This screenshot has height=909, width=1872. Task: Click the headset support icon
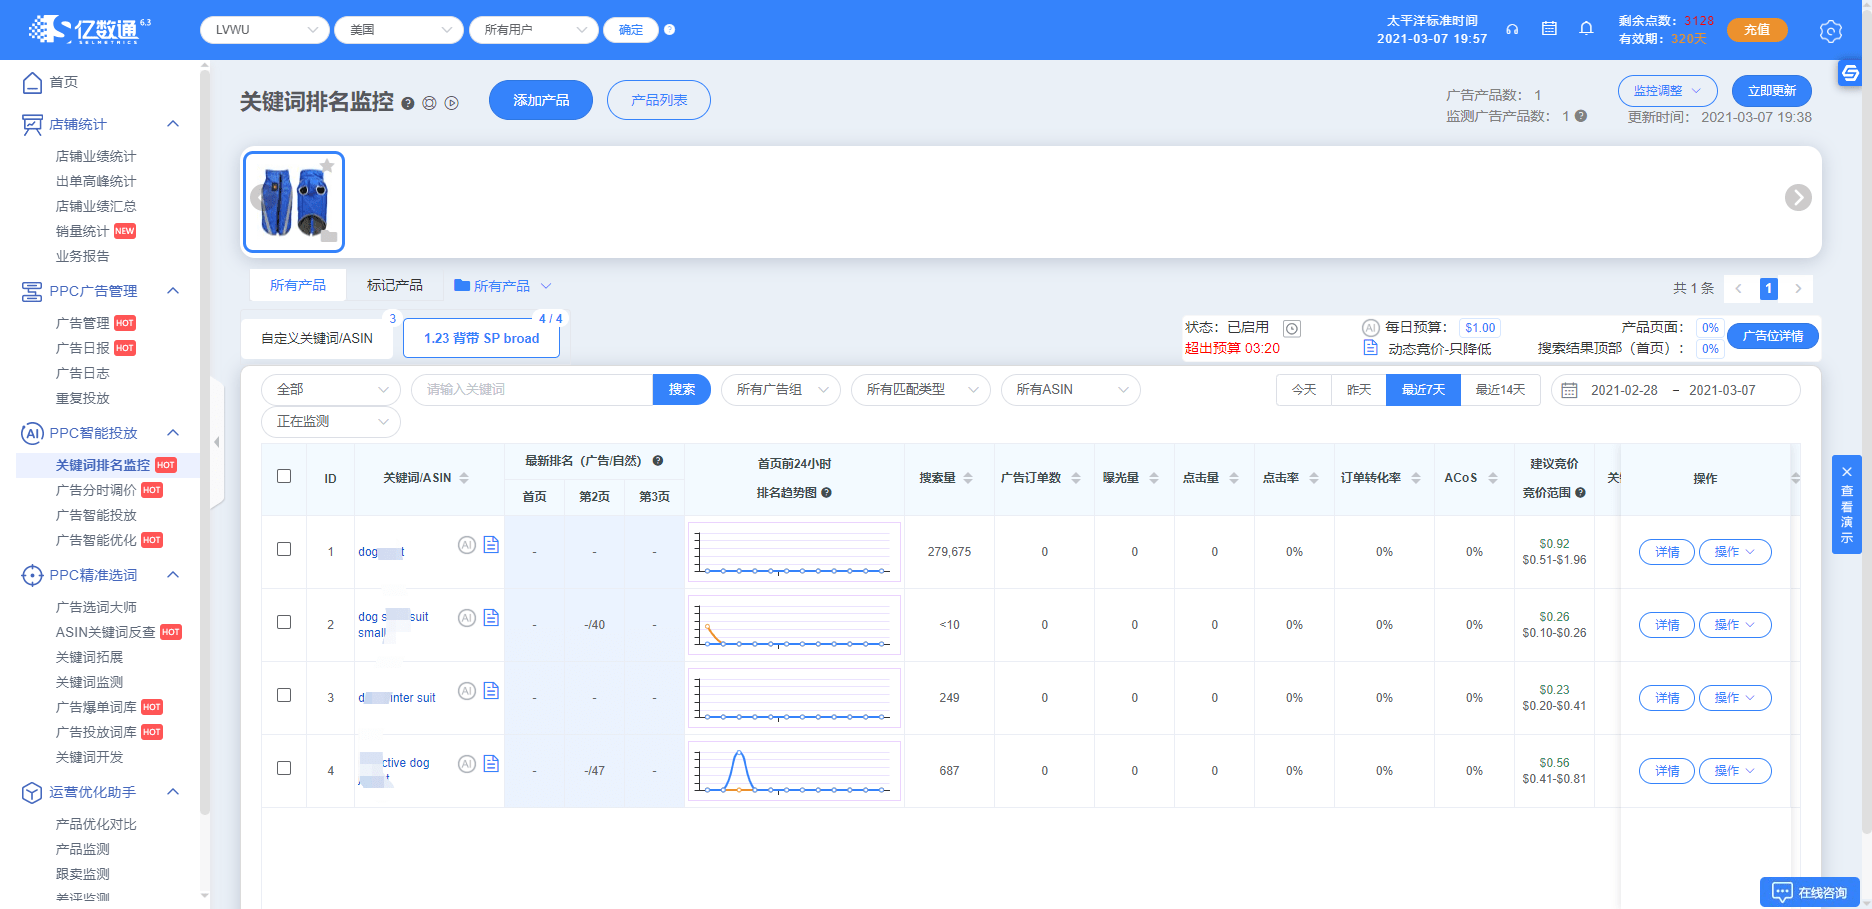click(1512, 29)
